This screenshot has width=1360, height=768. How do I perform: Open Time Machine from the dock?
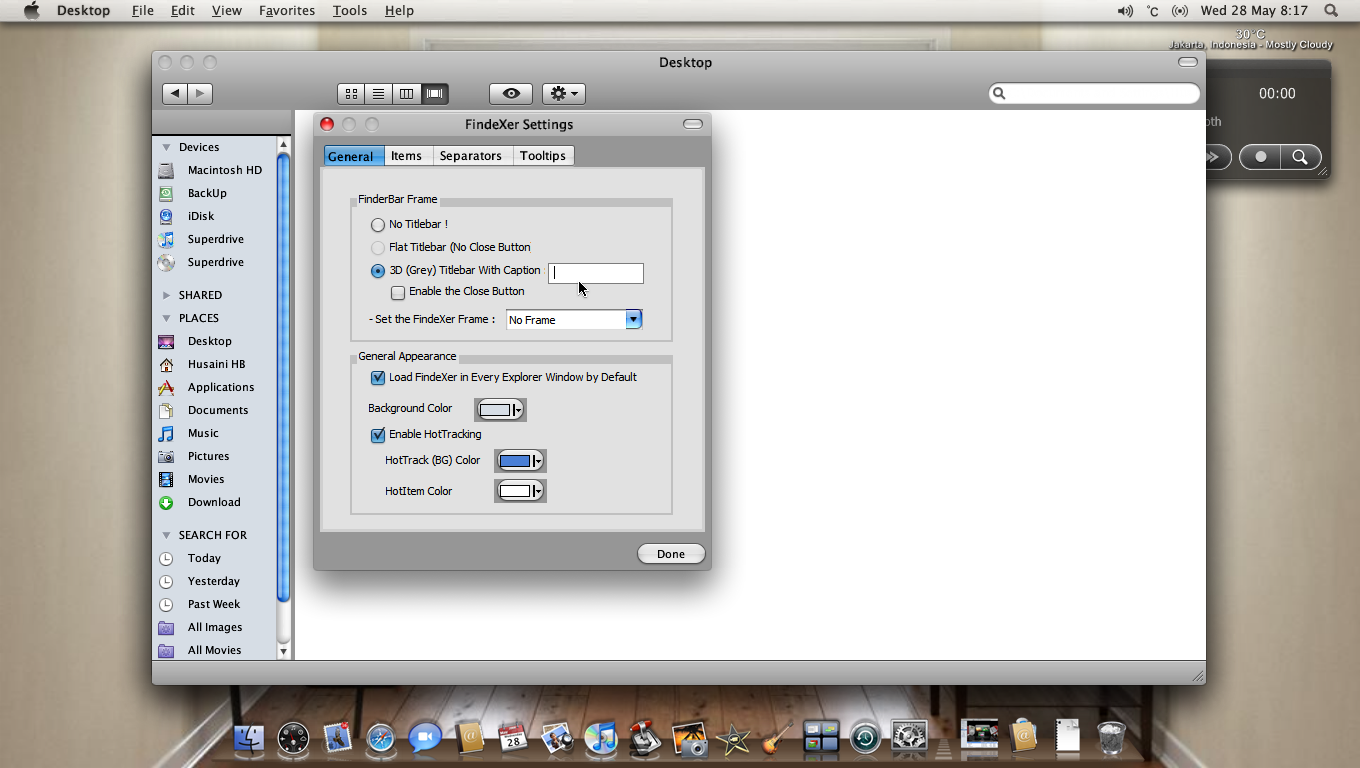pyautogui.click(x=865, y=739)
